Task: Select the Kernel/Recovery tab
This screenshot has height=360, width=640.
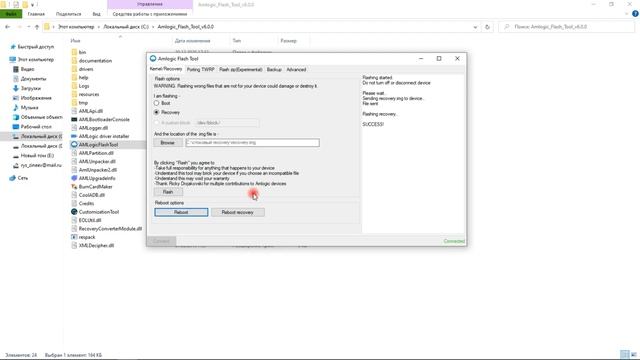Action: point(166,69)
